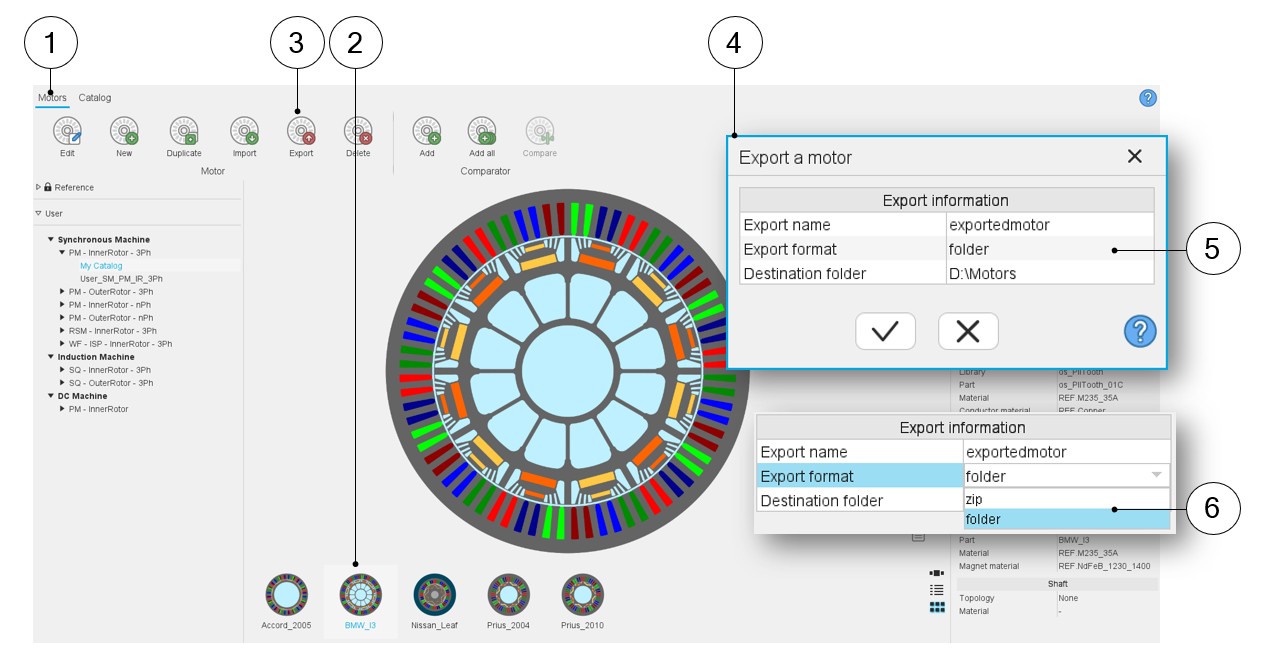Confirm the export with the checkmark button

[885, 331]
